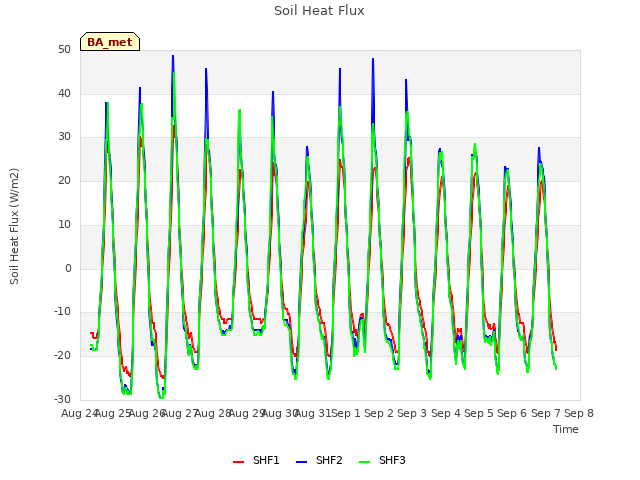
Task: Click the Time x-axis title
Action: (x=566, y=429)
